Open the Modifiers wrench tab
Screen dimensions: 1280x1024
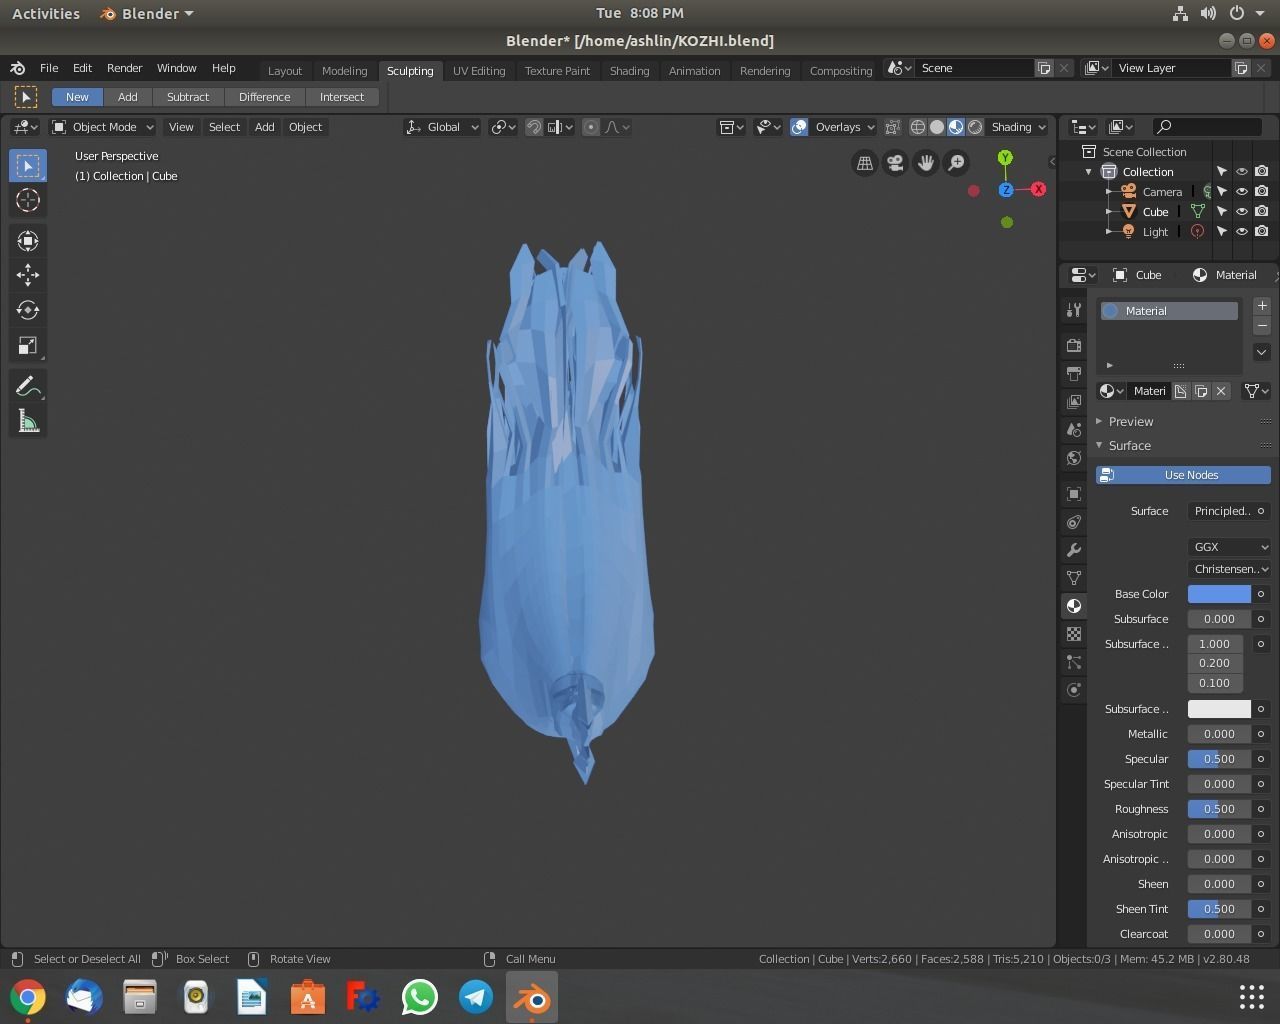(1074, 550)
